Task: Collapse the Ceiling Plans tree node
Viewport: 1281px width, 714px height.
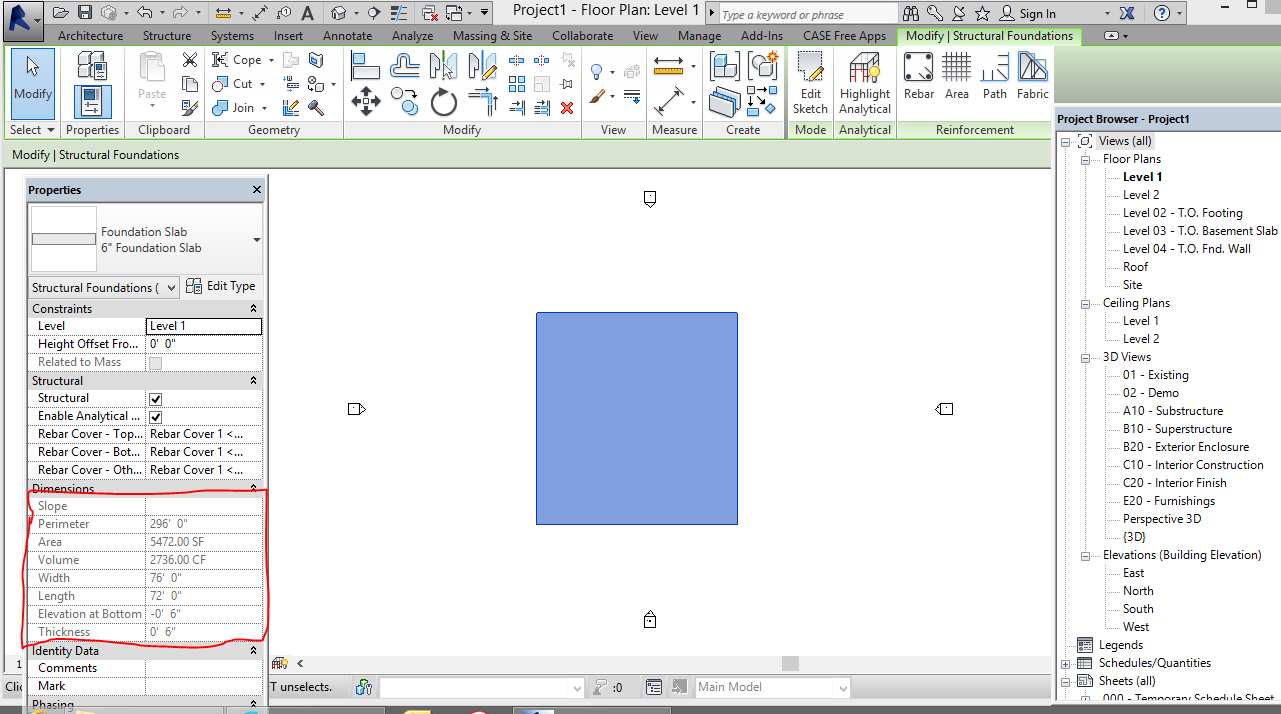Action: pos(1085,303)
